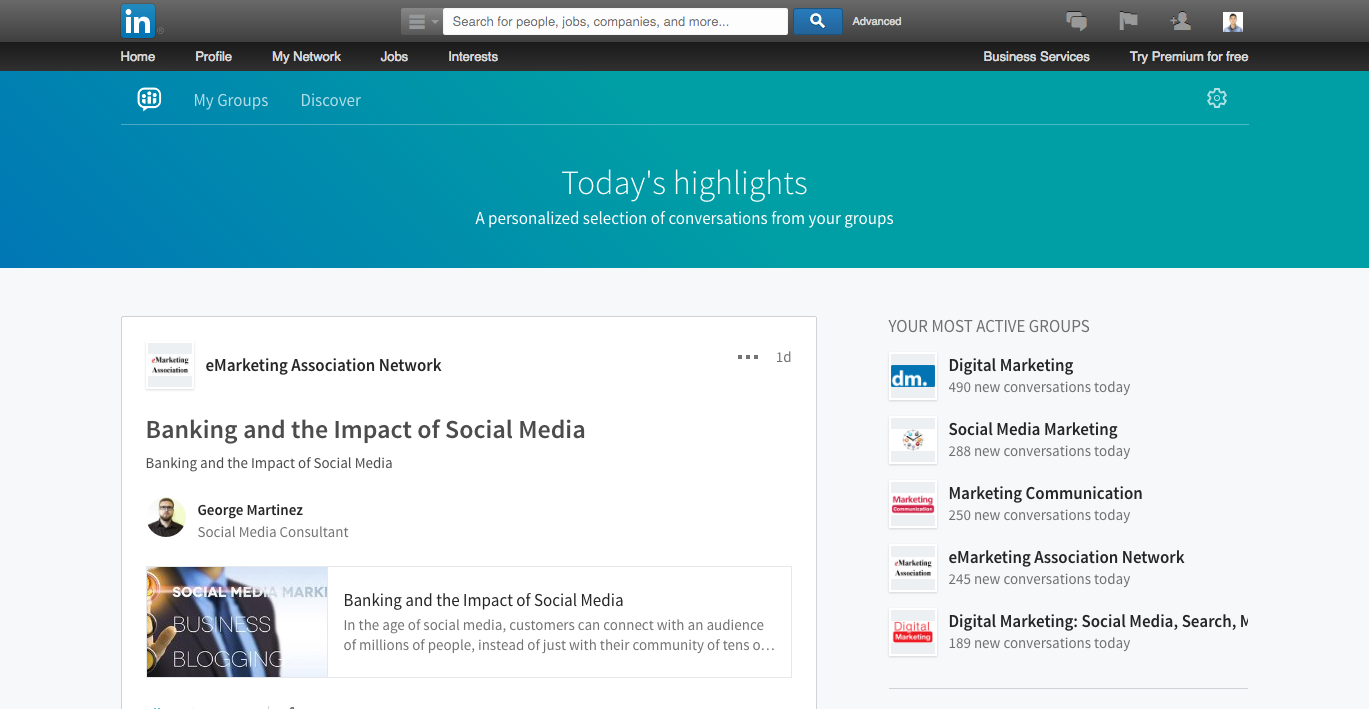Open George Martinez's profile name link
Viewport: 1369px width, 709px height.
coord(250,510)
